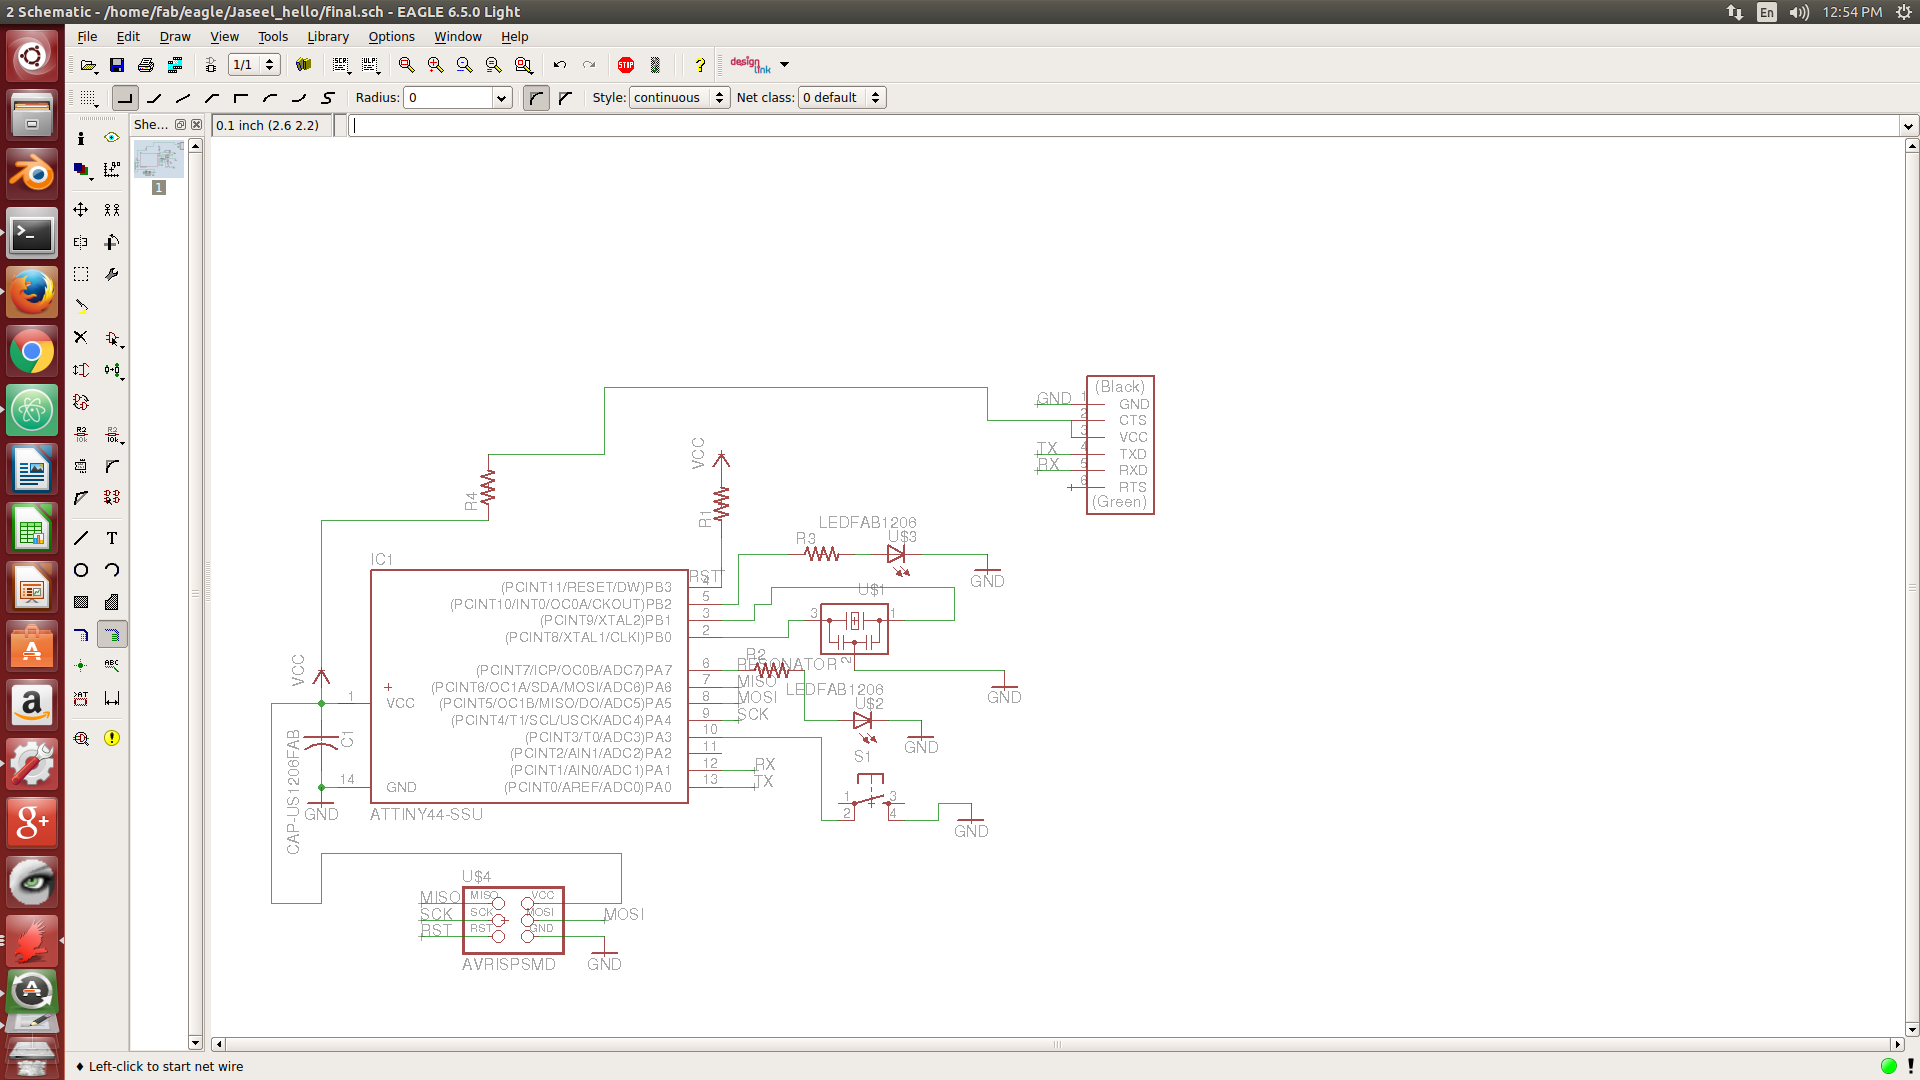
Task: Click the red STOP icon
Action: point(626,65)
